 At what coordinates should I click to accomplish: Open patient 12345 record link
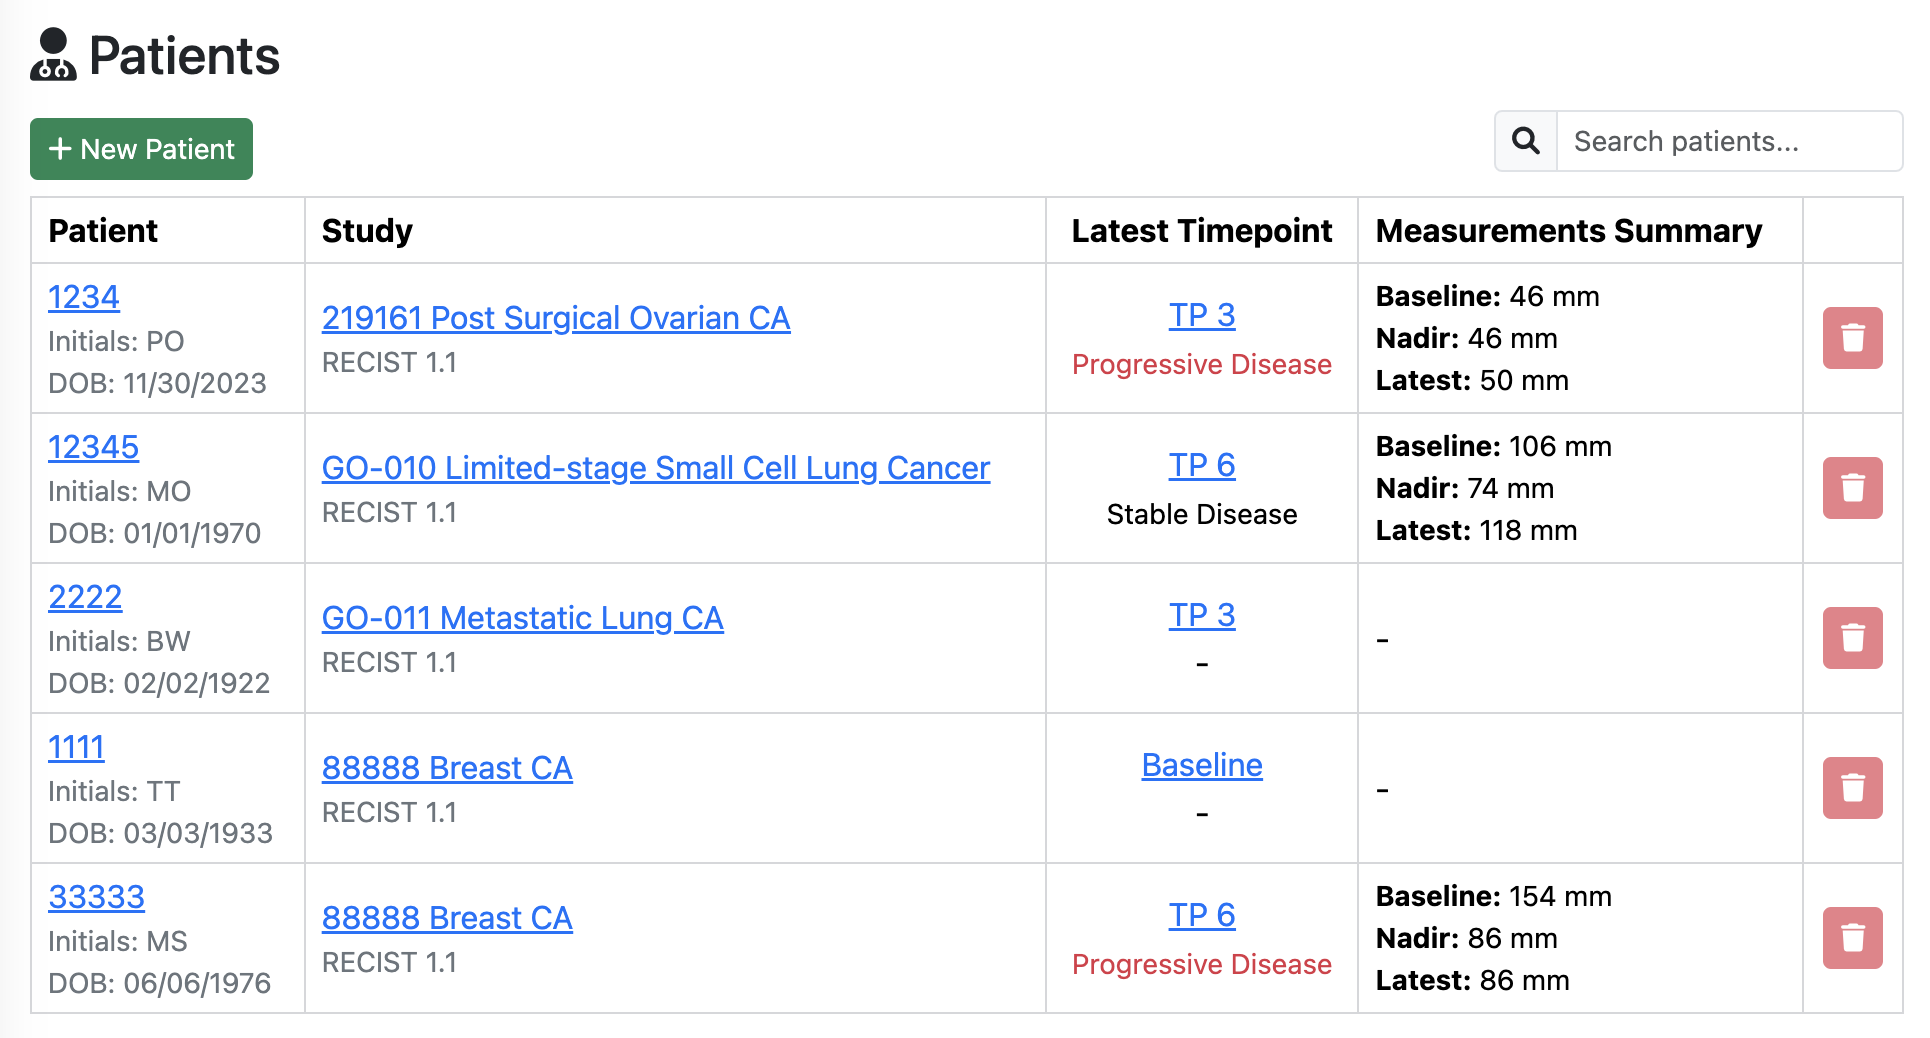[x=93, y=447]
